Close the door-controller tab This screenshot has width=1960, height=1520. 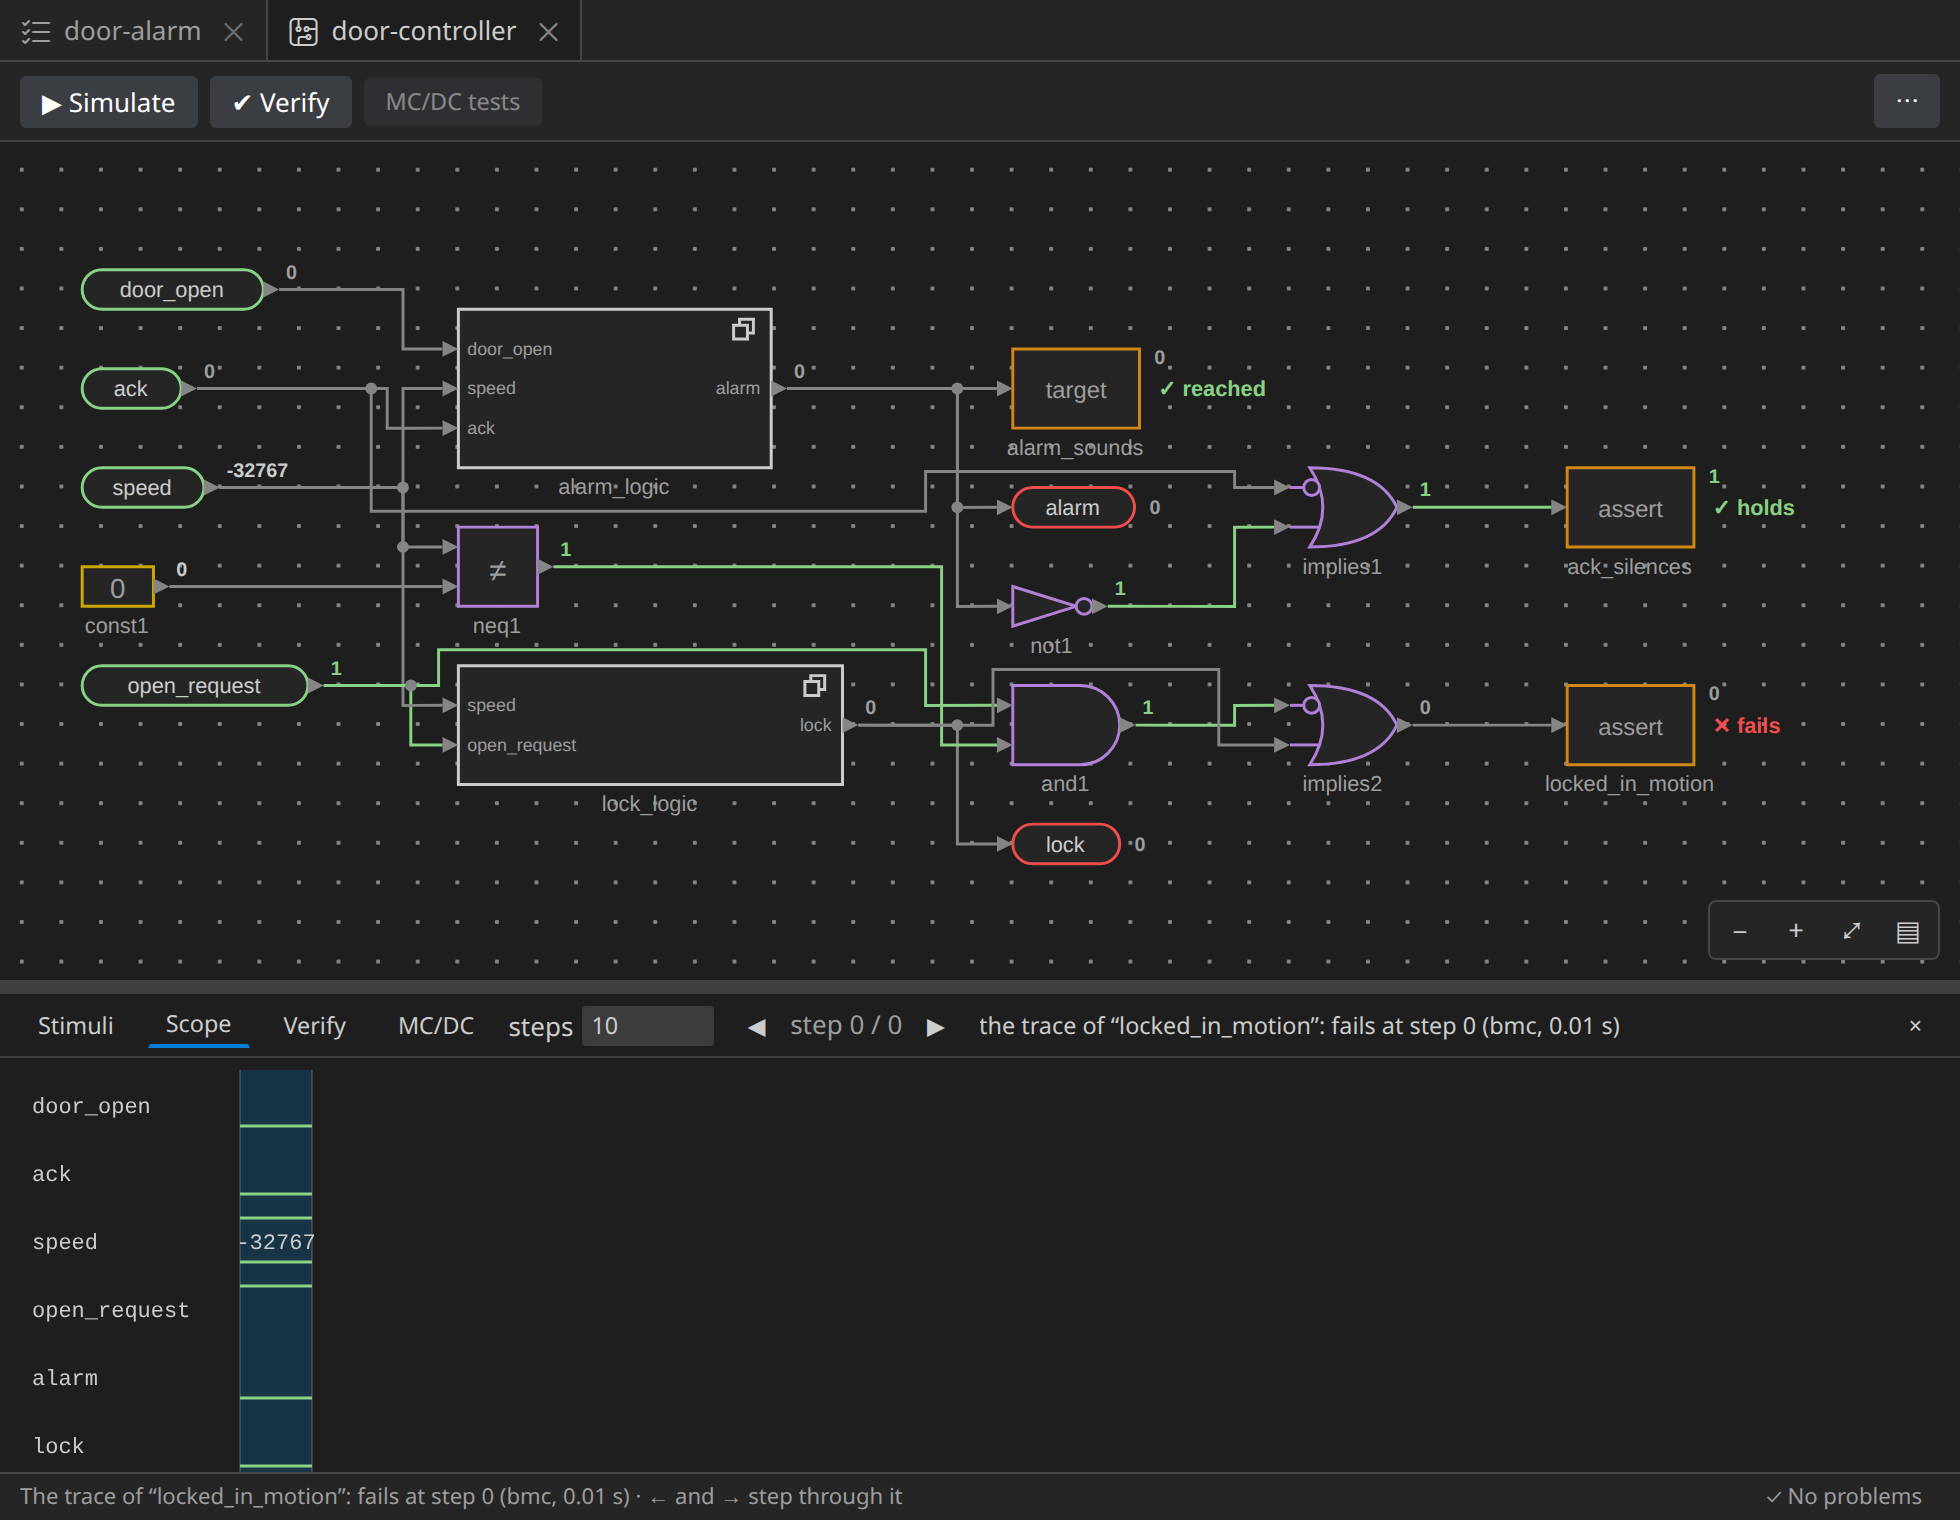pos(548,32)
